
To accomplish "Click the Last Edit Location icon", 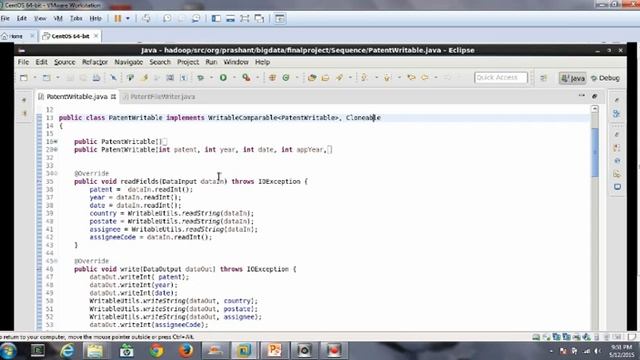I will (x=411, y=78).
